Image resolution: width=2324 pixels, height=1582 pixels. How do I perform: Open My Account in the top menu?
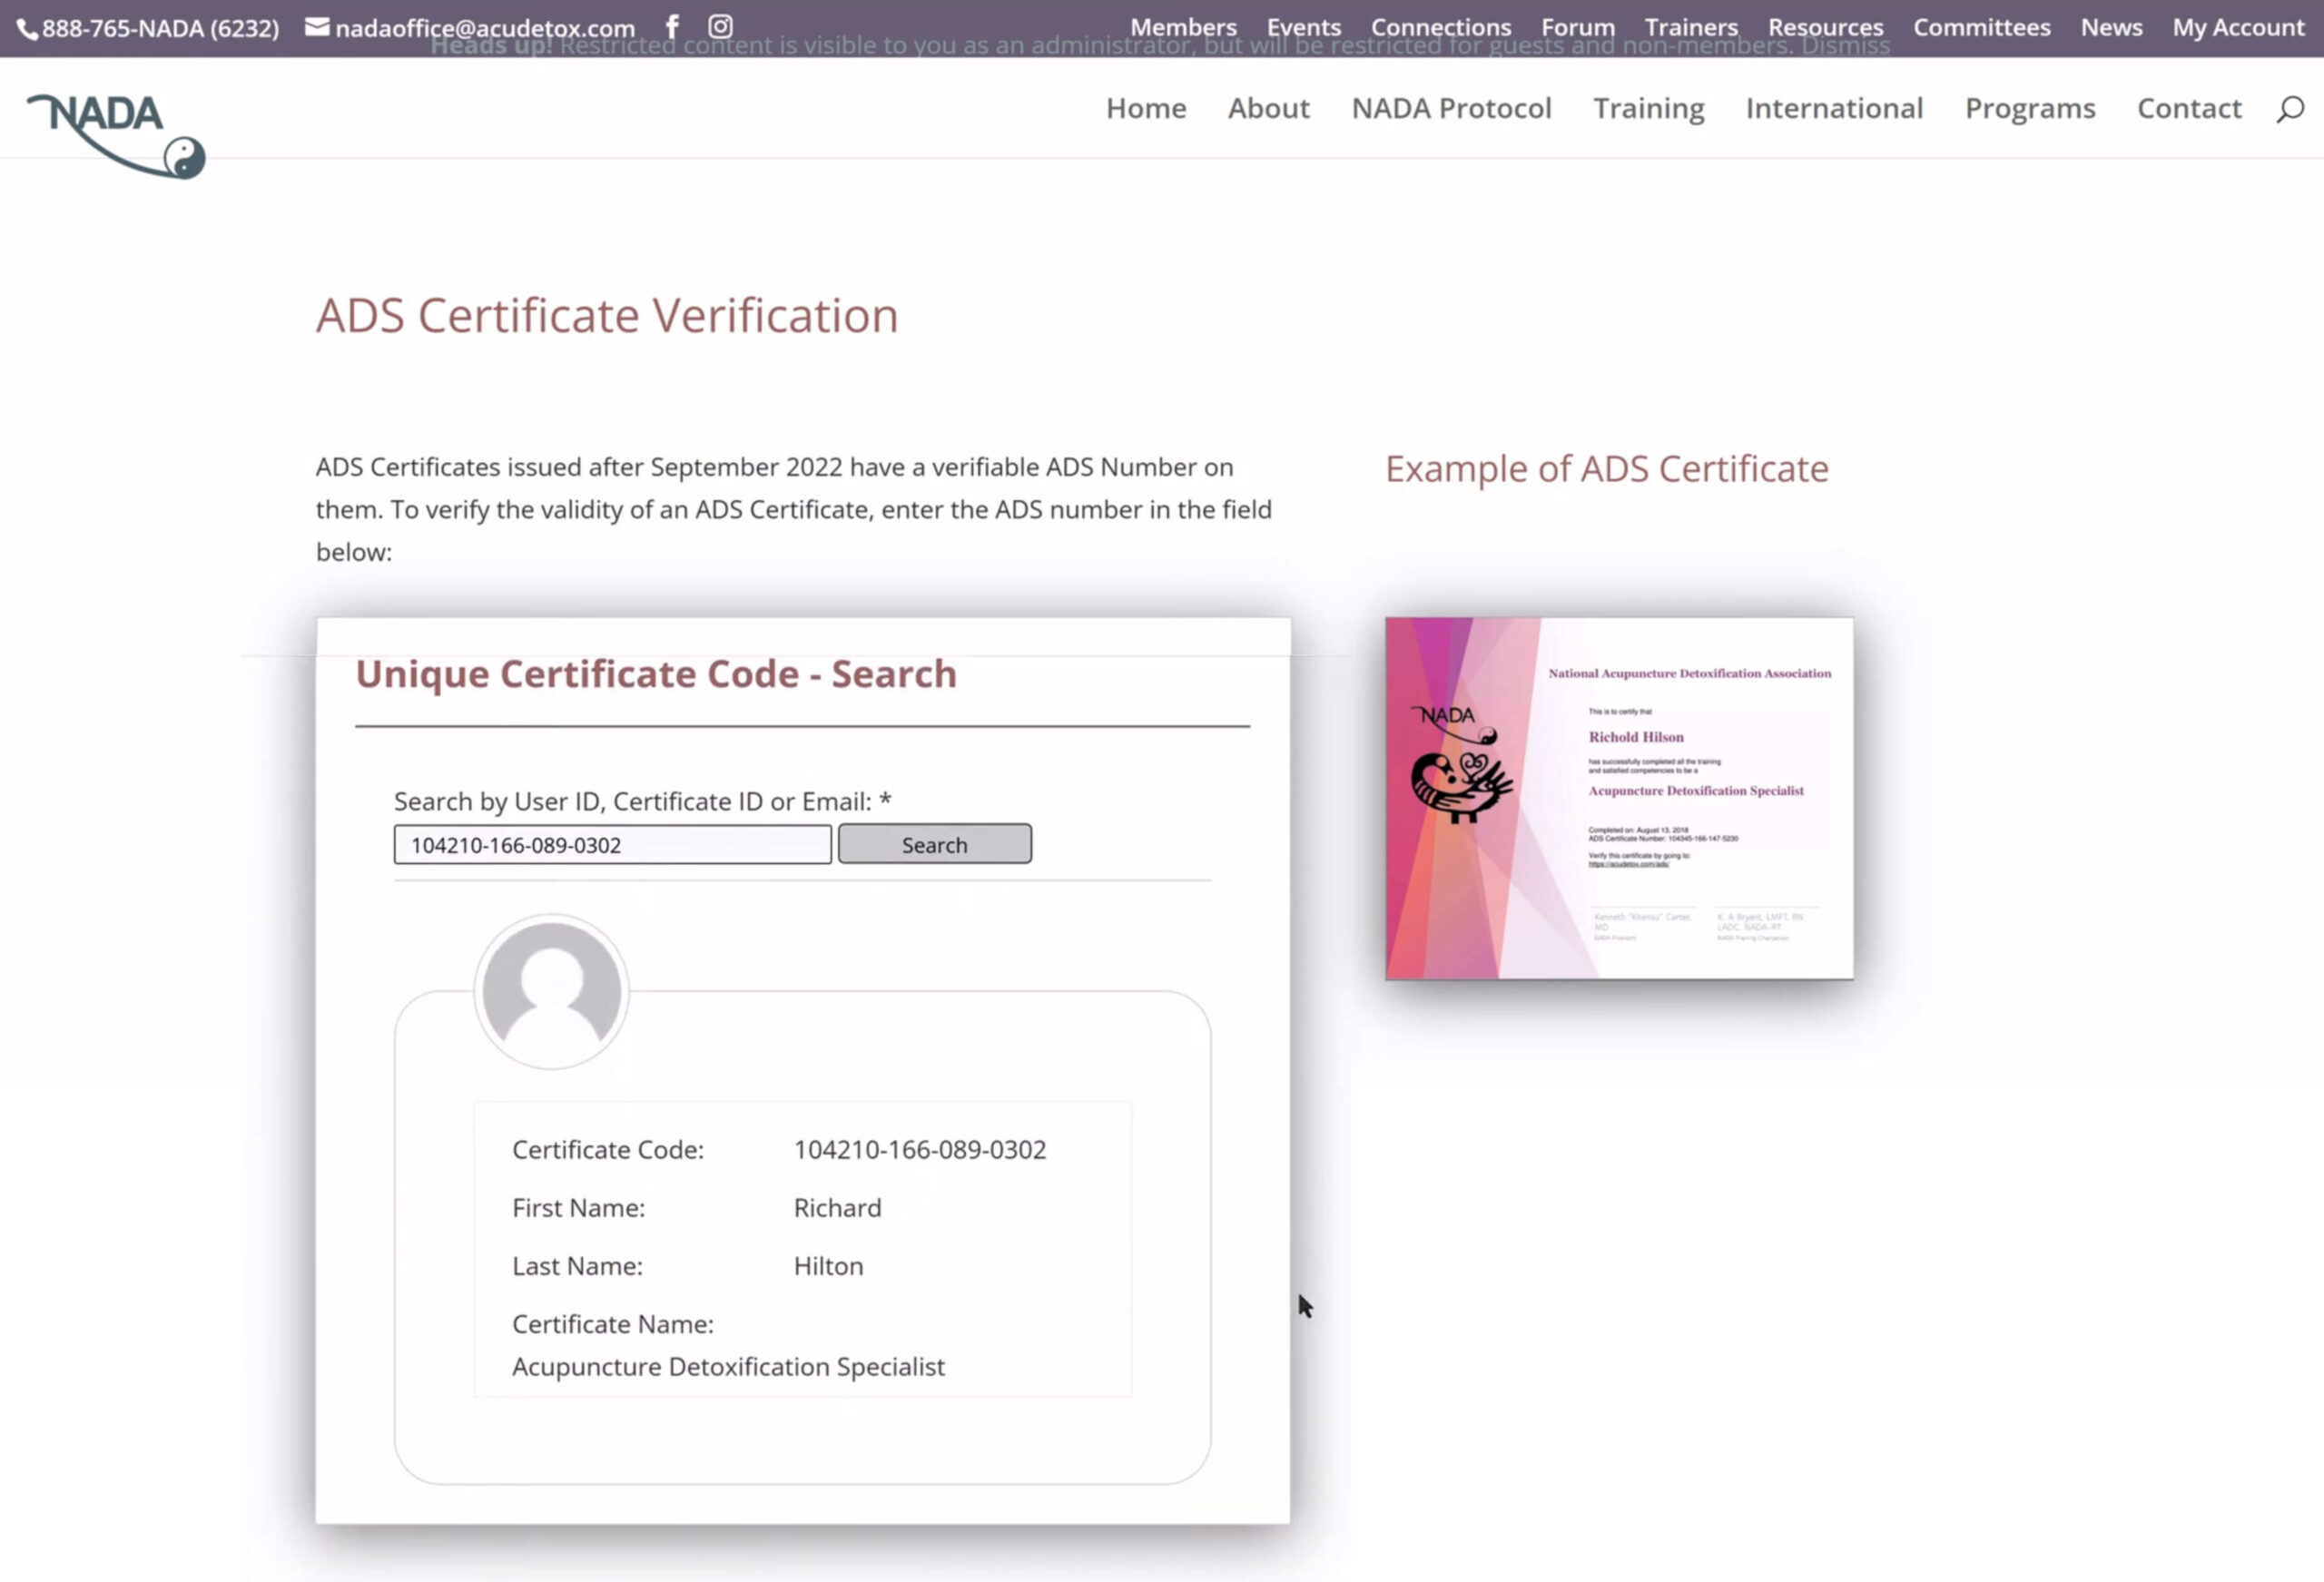2237,27
